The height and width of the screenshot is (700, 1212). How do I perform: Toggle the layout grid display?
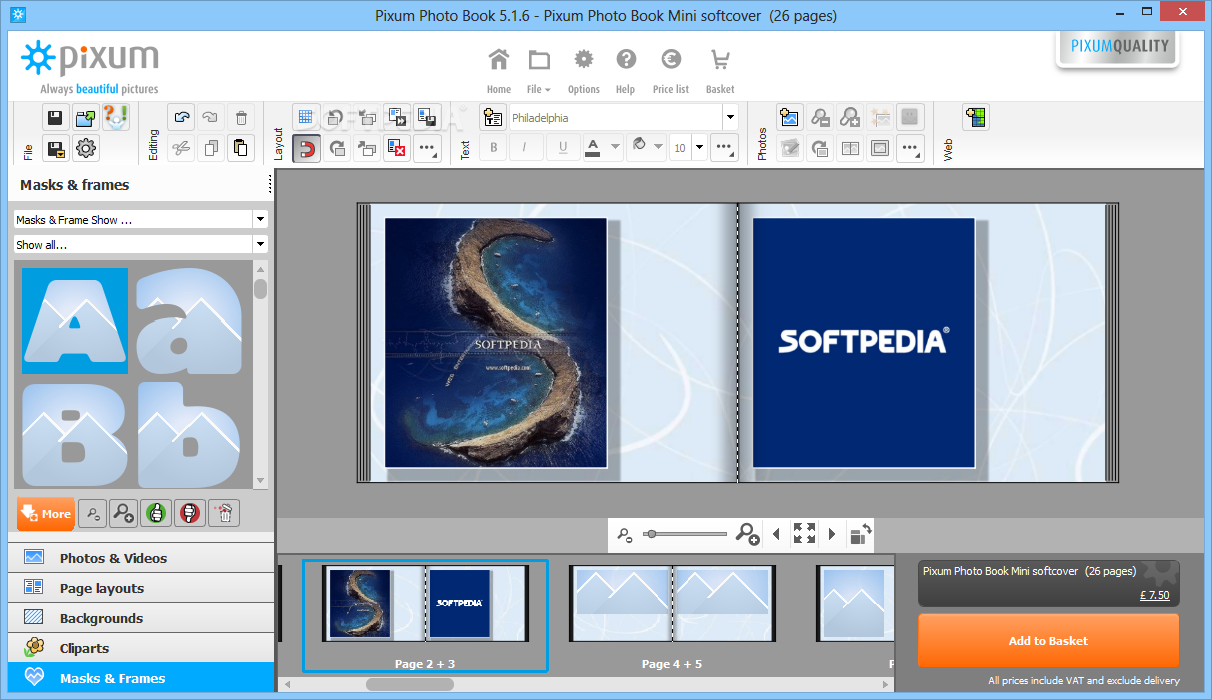click(306, 117)
